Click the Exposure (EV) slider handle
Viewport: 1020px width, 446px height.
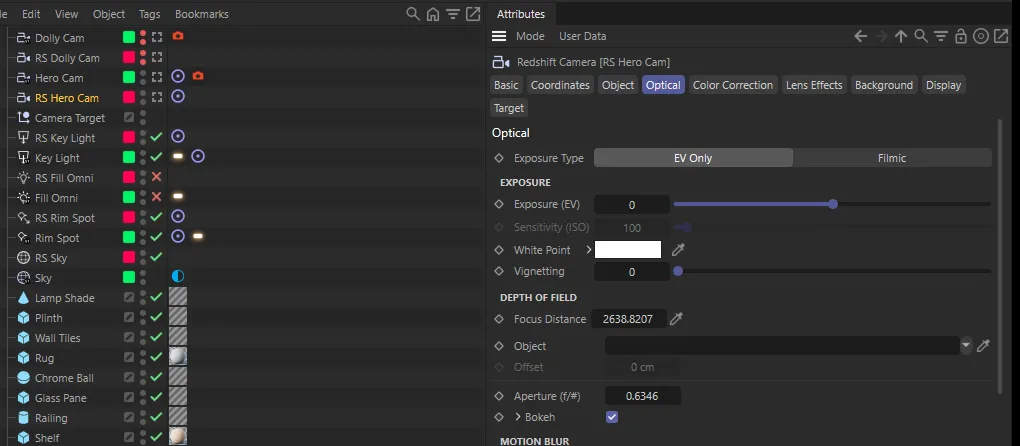(833, 204)
